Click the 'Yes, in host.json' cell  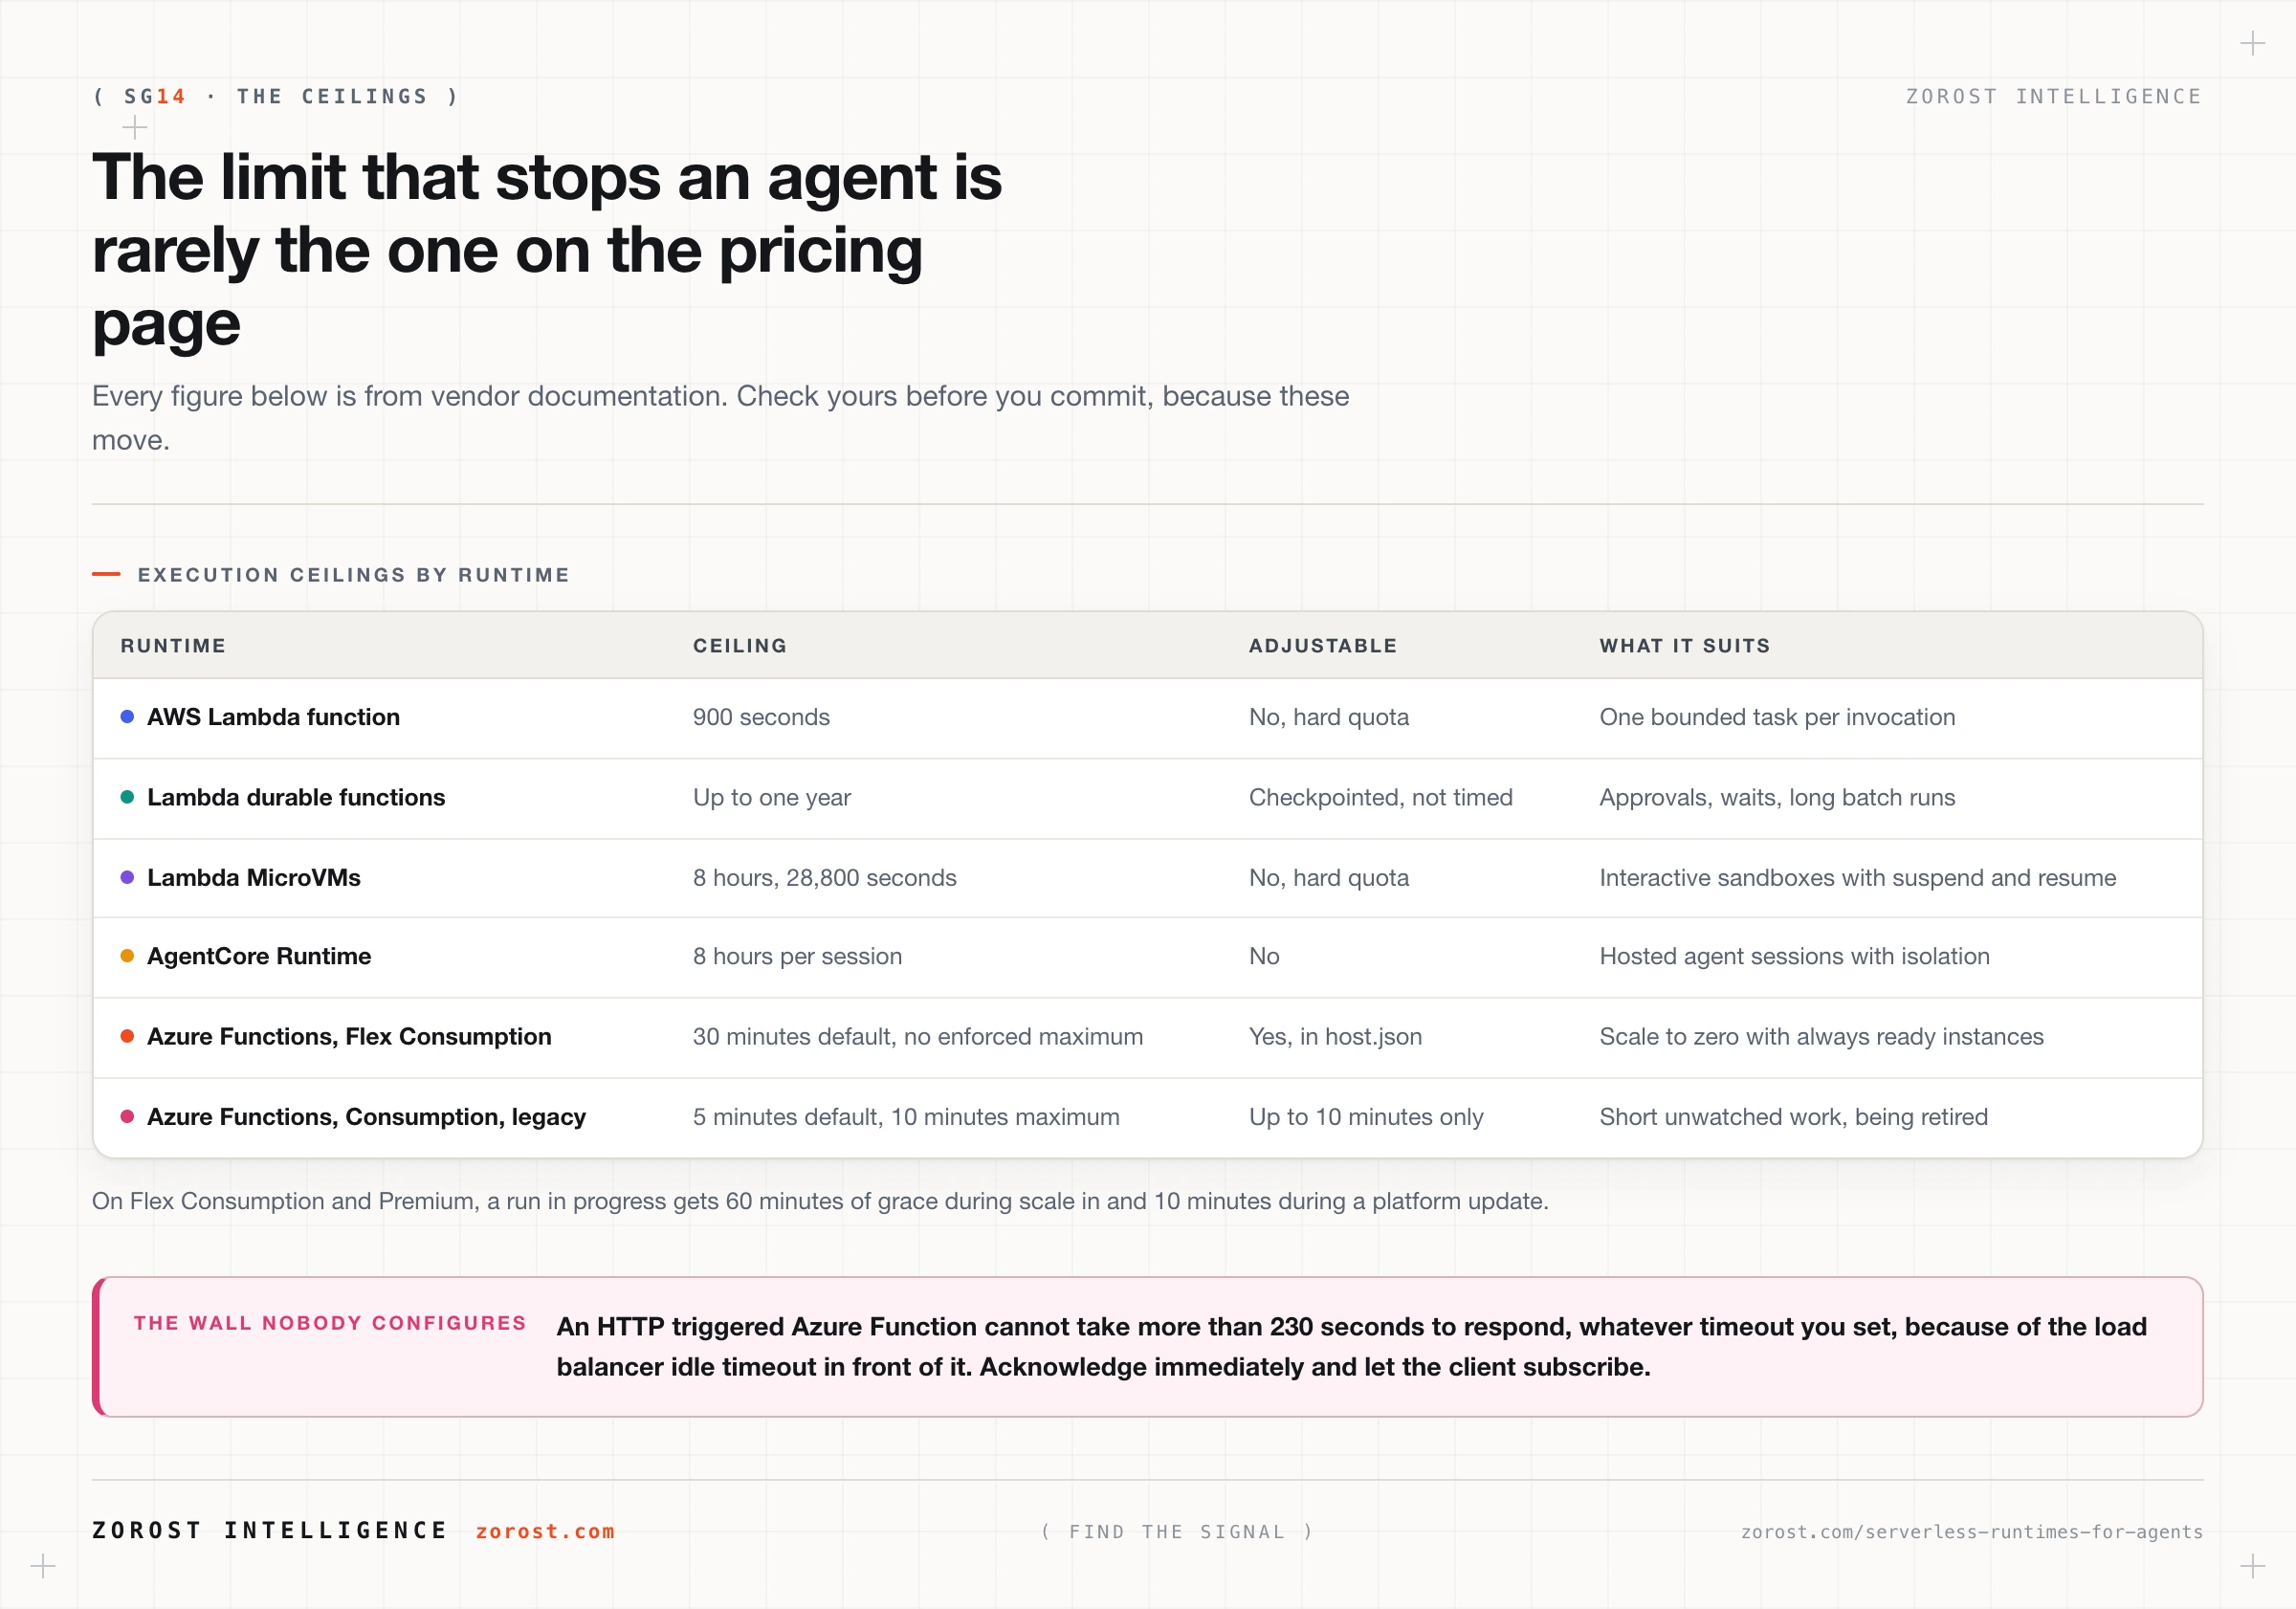pos(1335,1036)
